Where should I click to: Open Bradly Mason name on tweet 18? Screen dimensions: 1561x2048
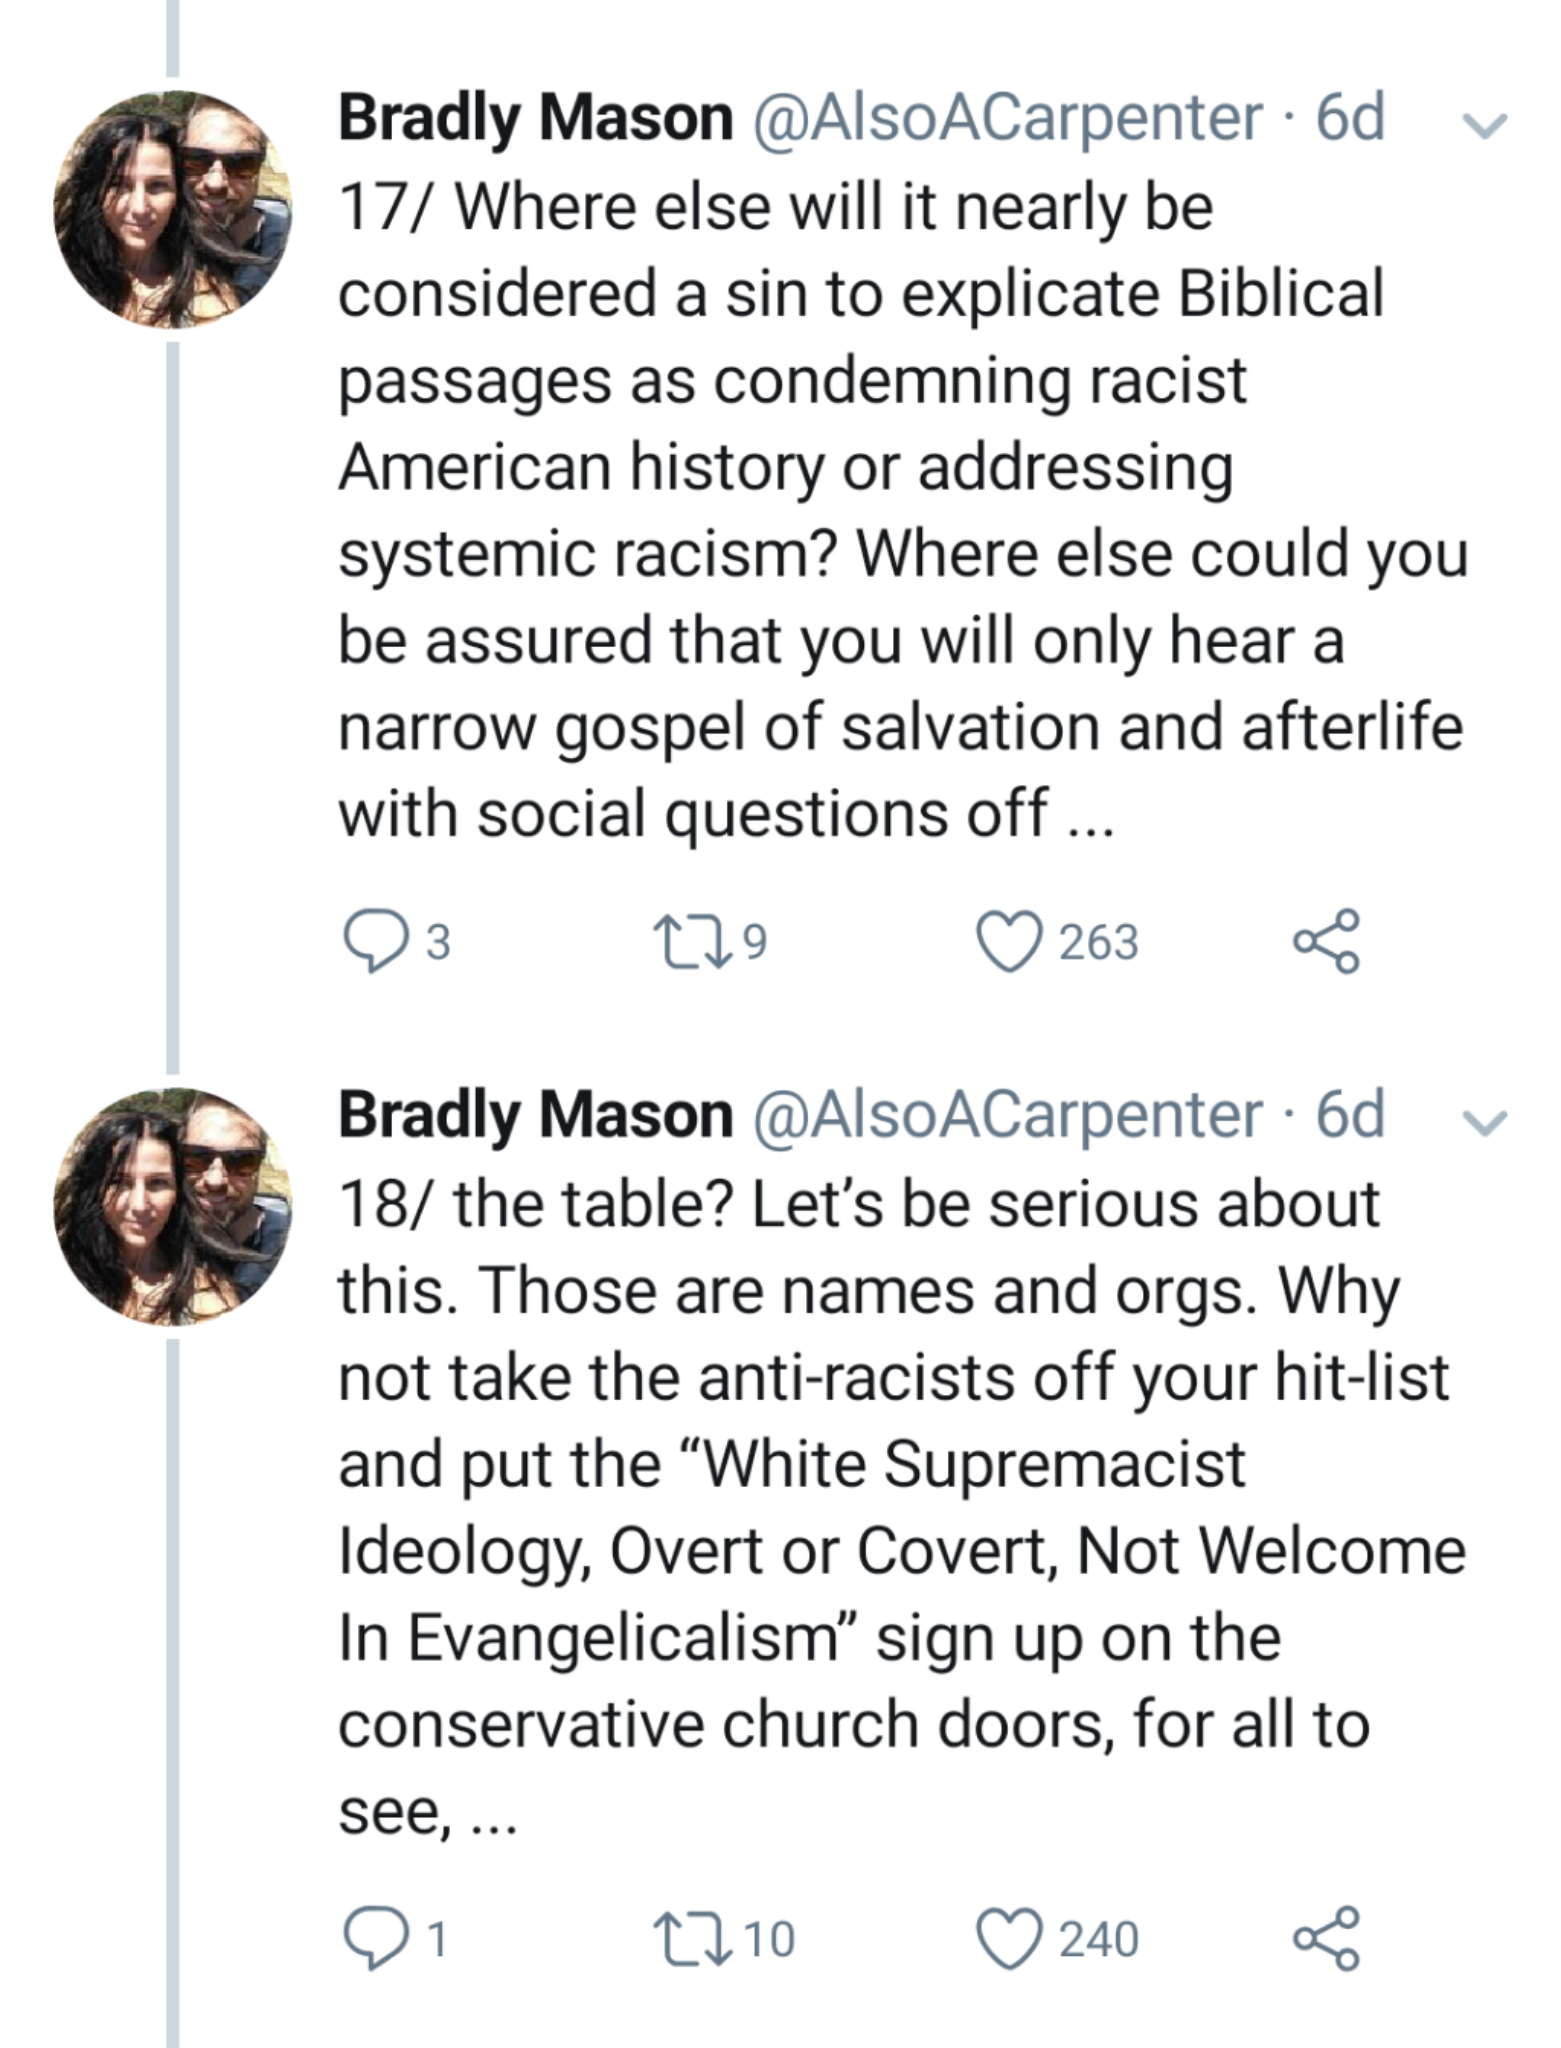click(x=536, y=1115)
